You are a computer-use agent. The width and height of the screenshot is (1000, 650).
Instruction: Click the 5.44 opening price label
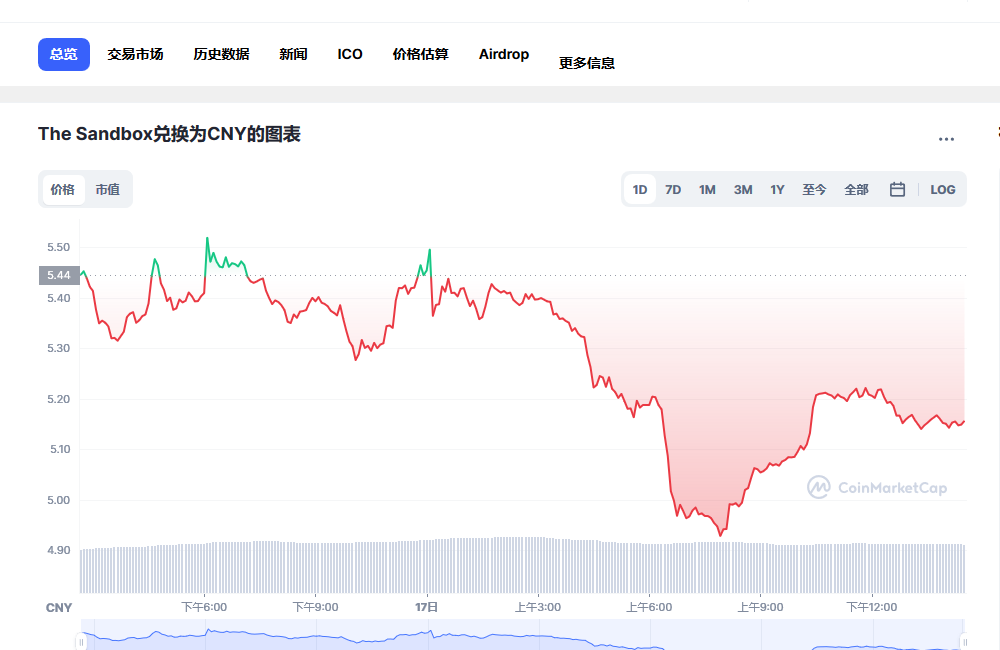tap(59, 275)
